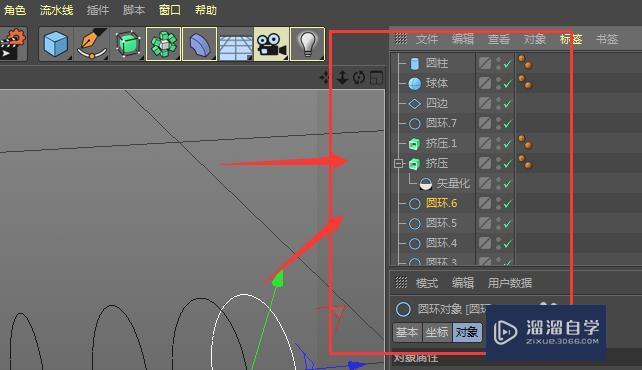Switch to the 坐标 tab

coord(437,332)
